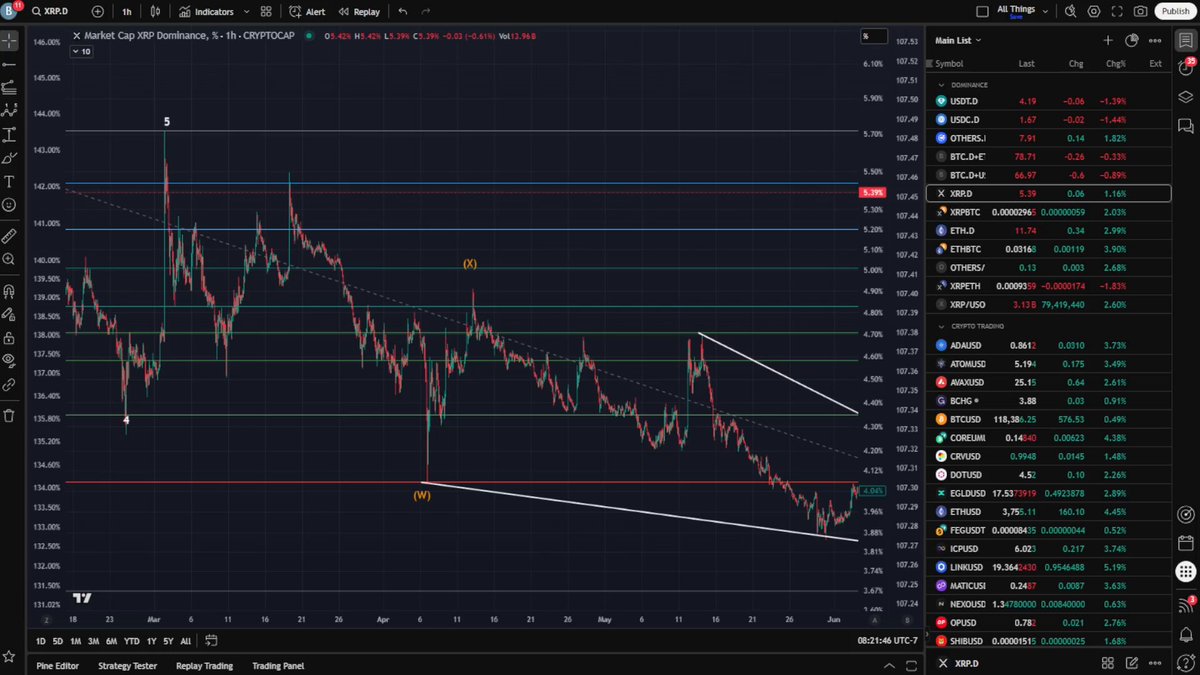Open the object tree layers icon

(1186, 97)
